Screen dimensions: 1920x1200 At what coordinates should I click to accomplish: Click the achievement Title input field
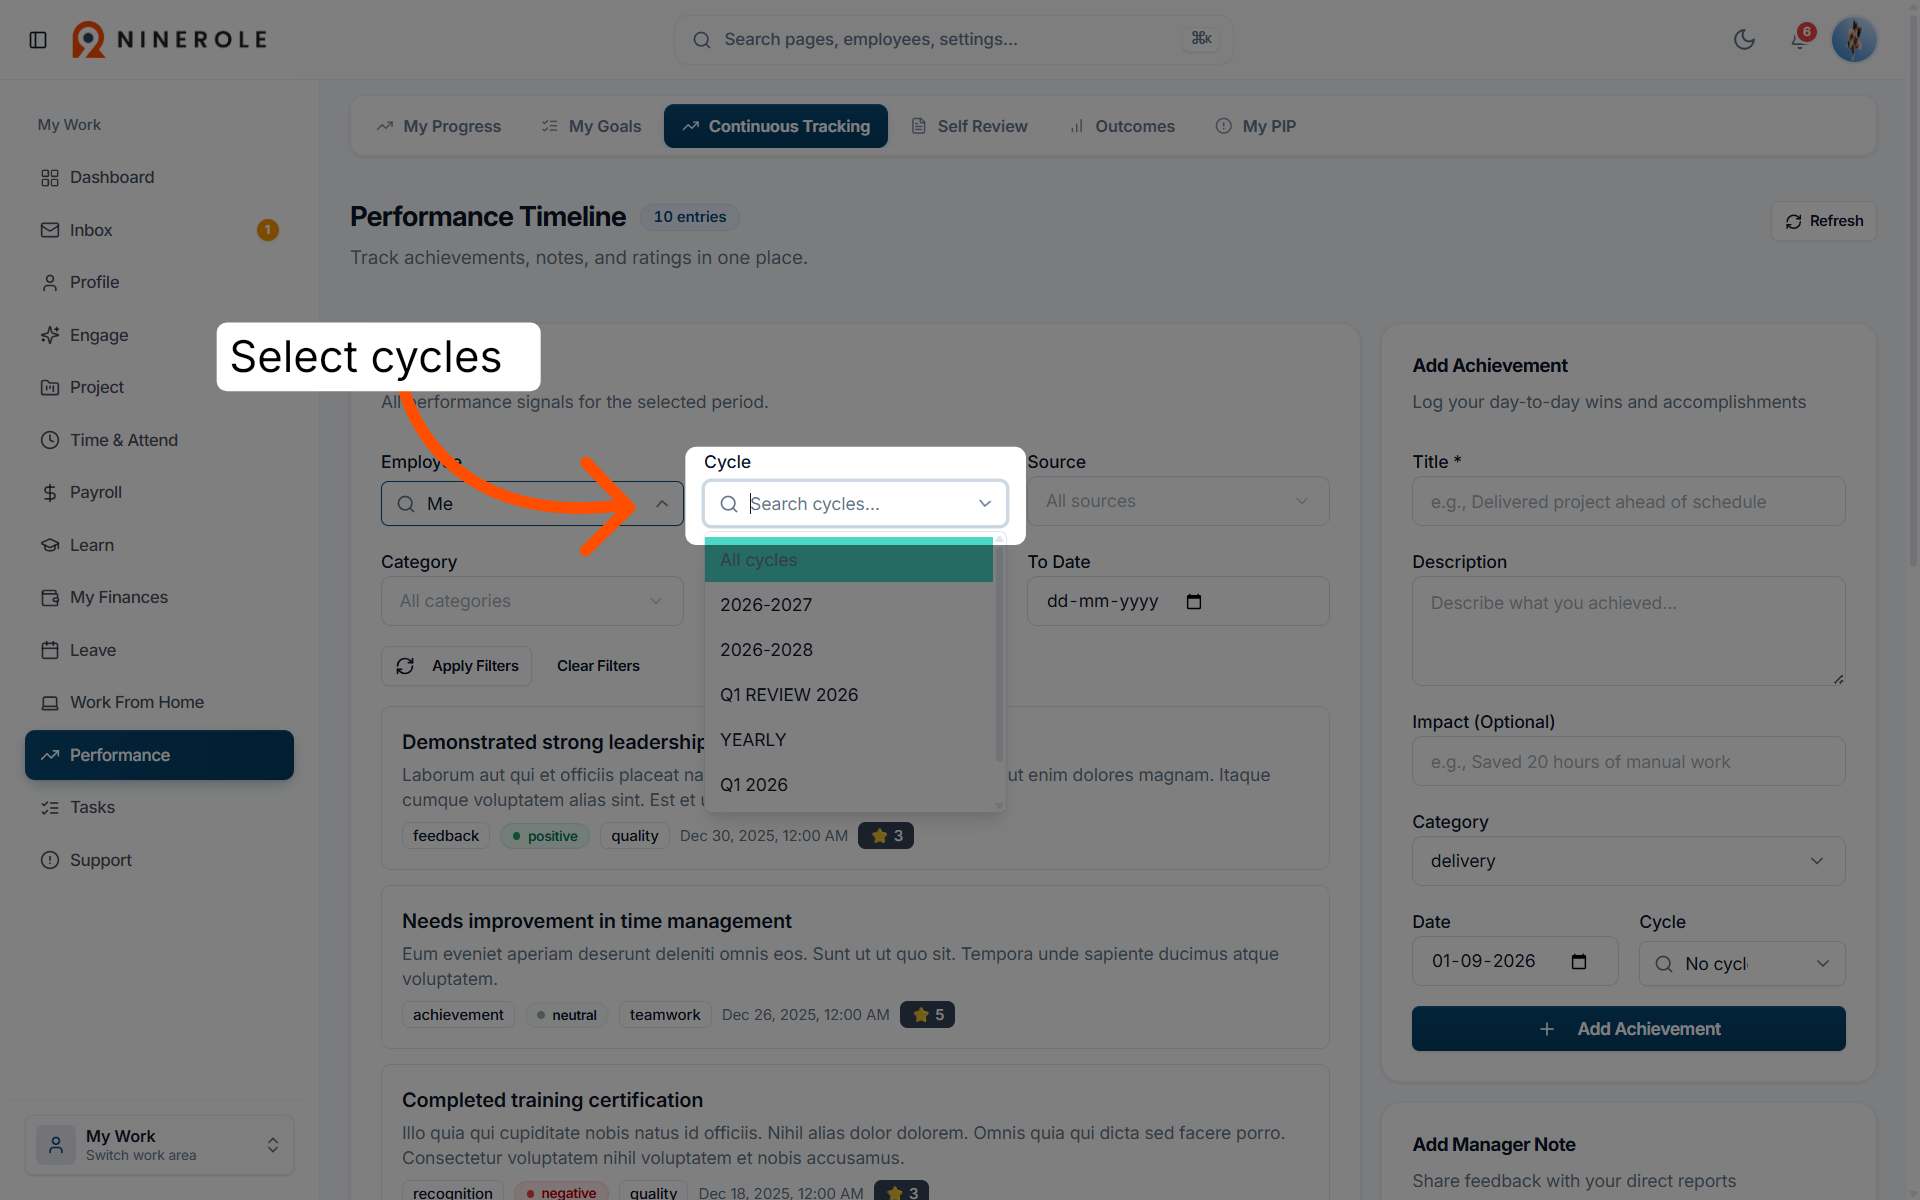tap(1629, 501)
